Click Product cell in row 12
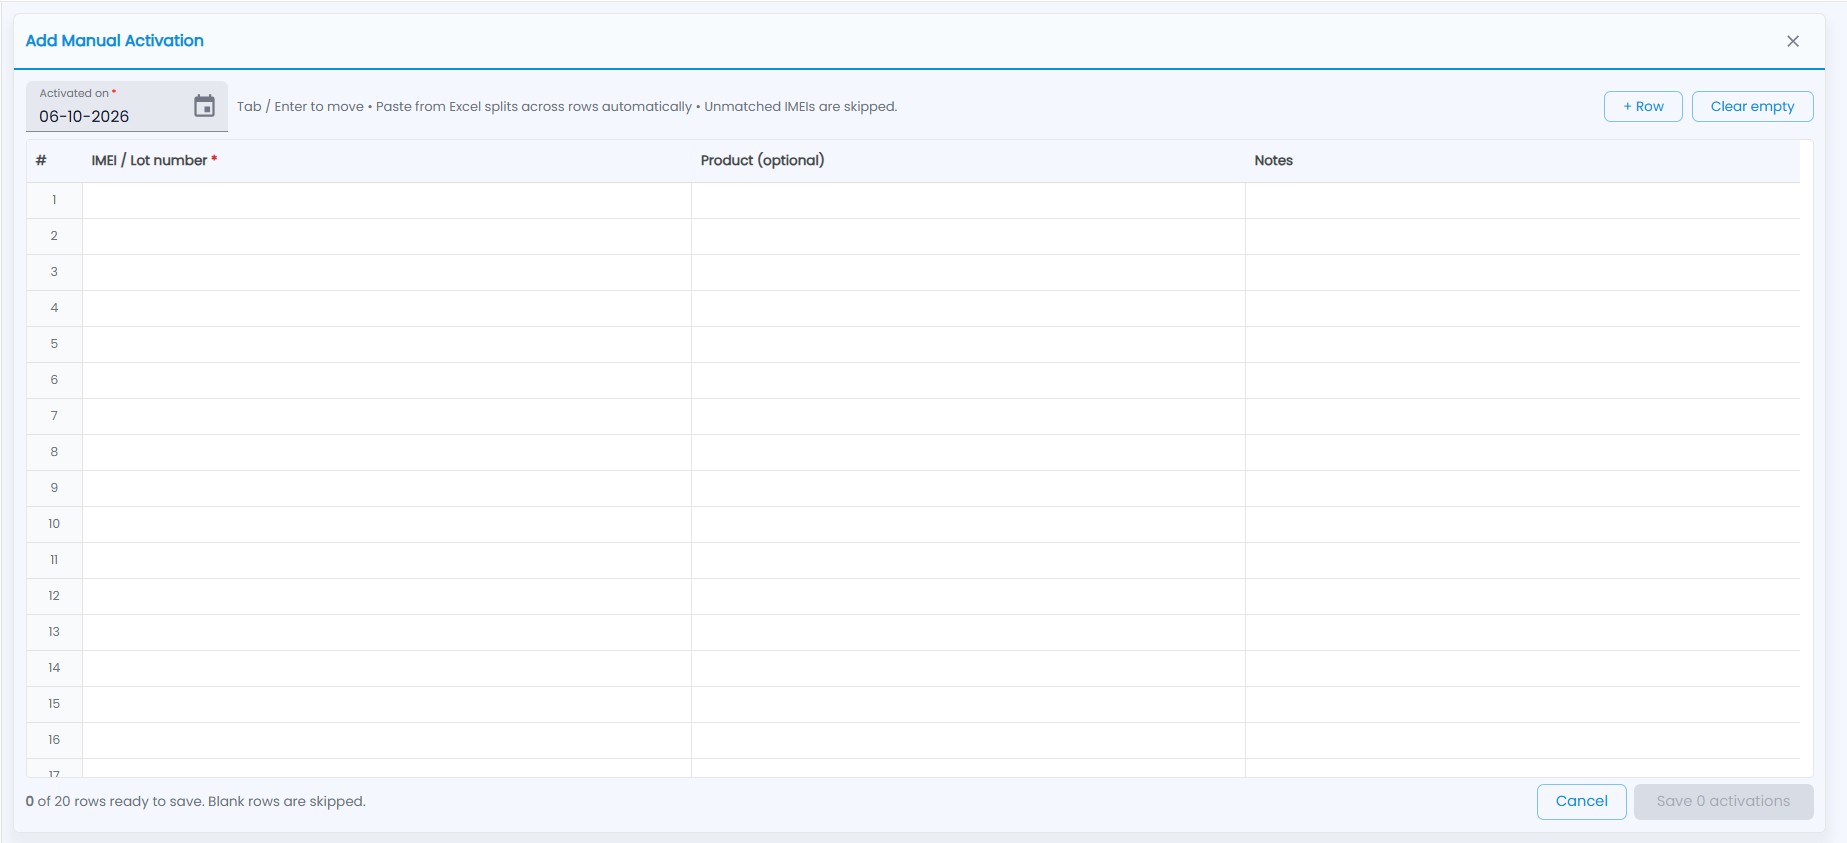This screenshot has height=843, width=1847. click(x=968, y=596)
